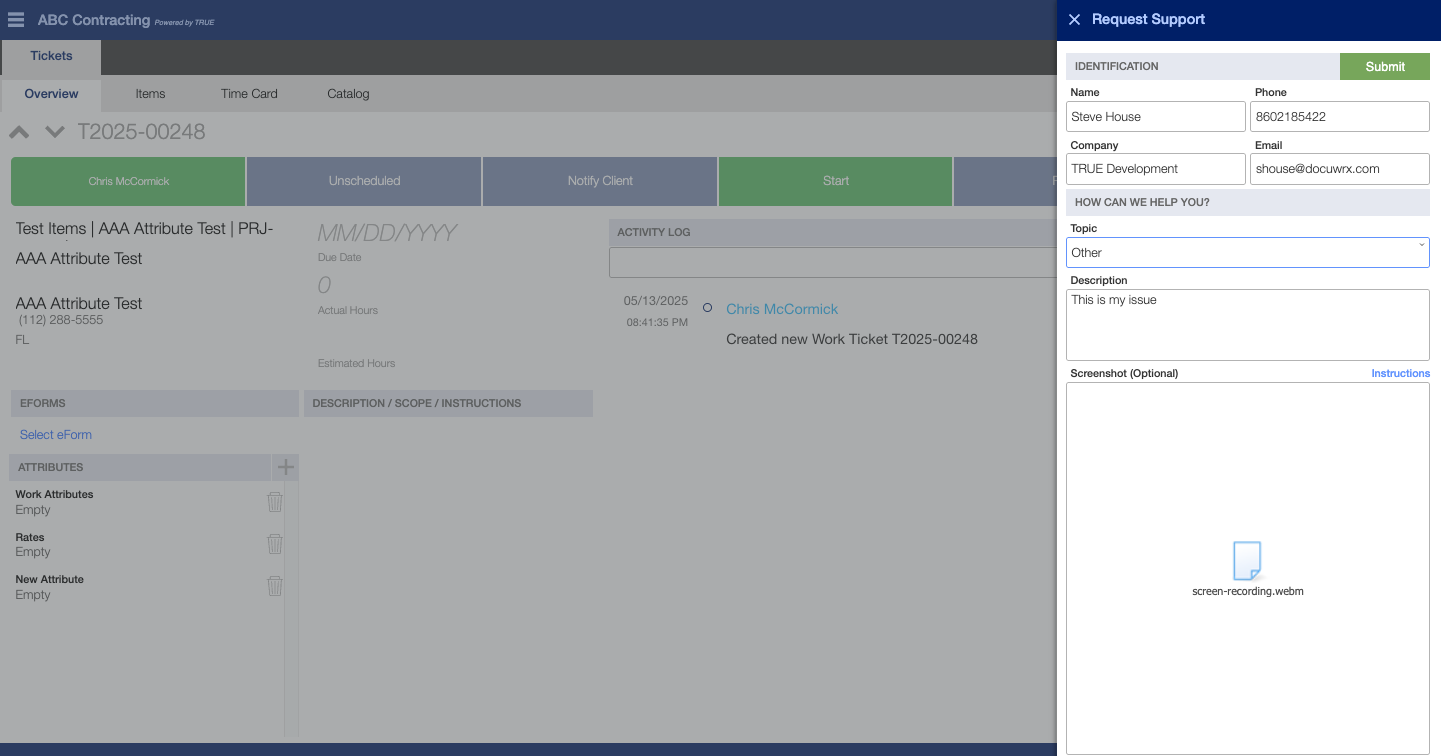Click the green Start button
Viewport: 1441px width, 756px height.
pos(836,181)
